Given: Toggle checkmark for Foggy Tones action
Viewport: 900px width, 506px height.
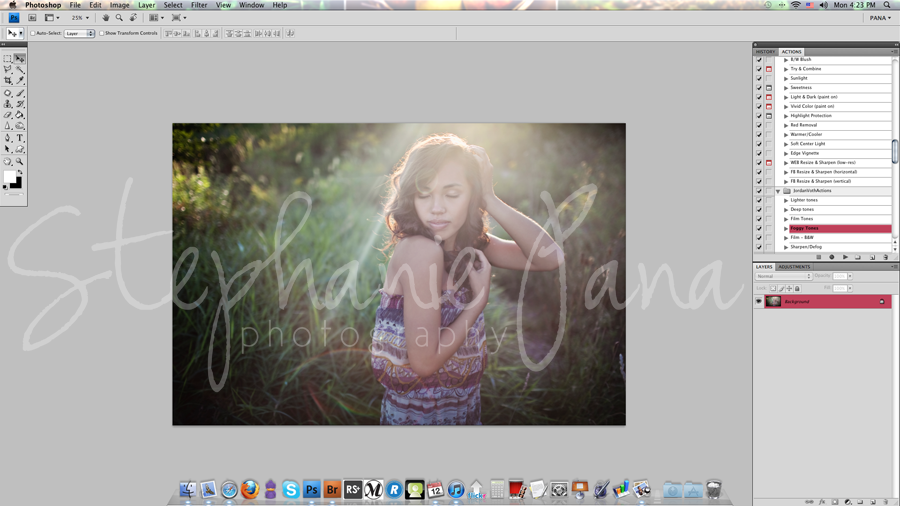Looking at the screenshot, I should coord(759,228).
